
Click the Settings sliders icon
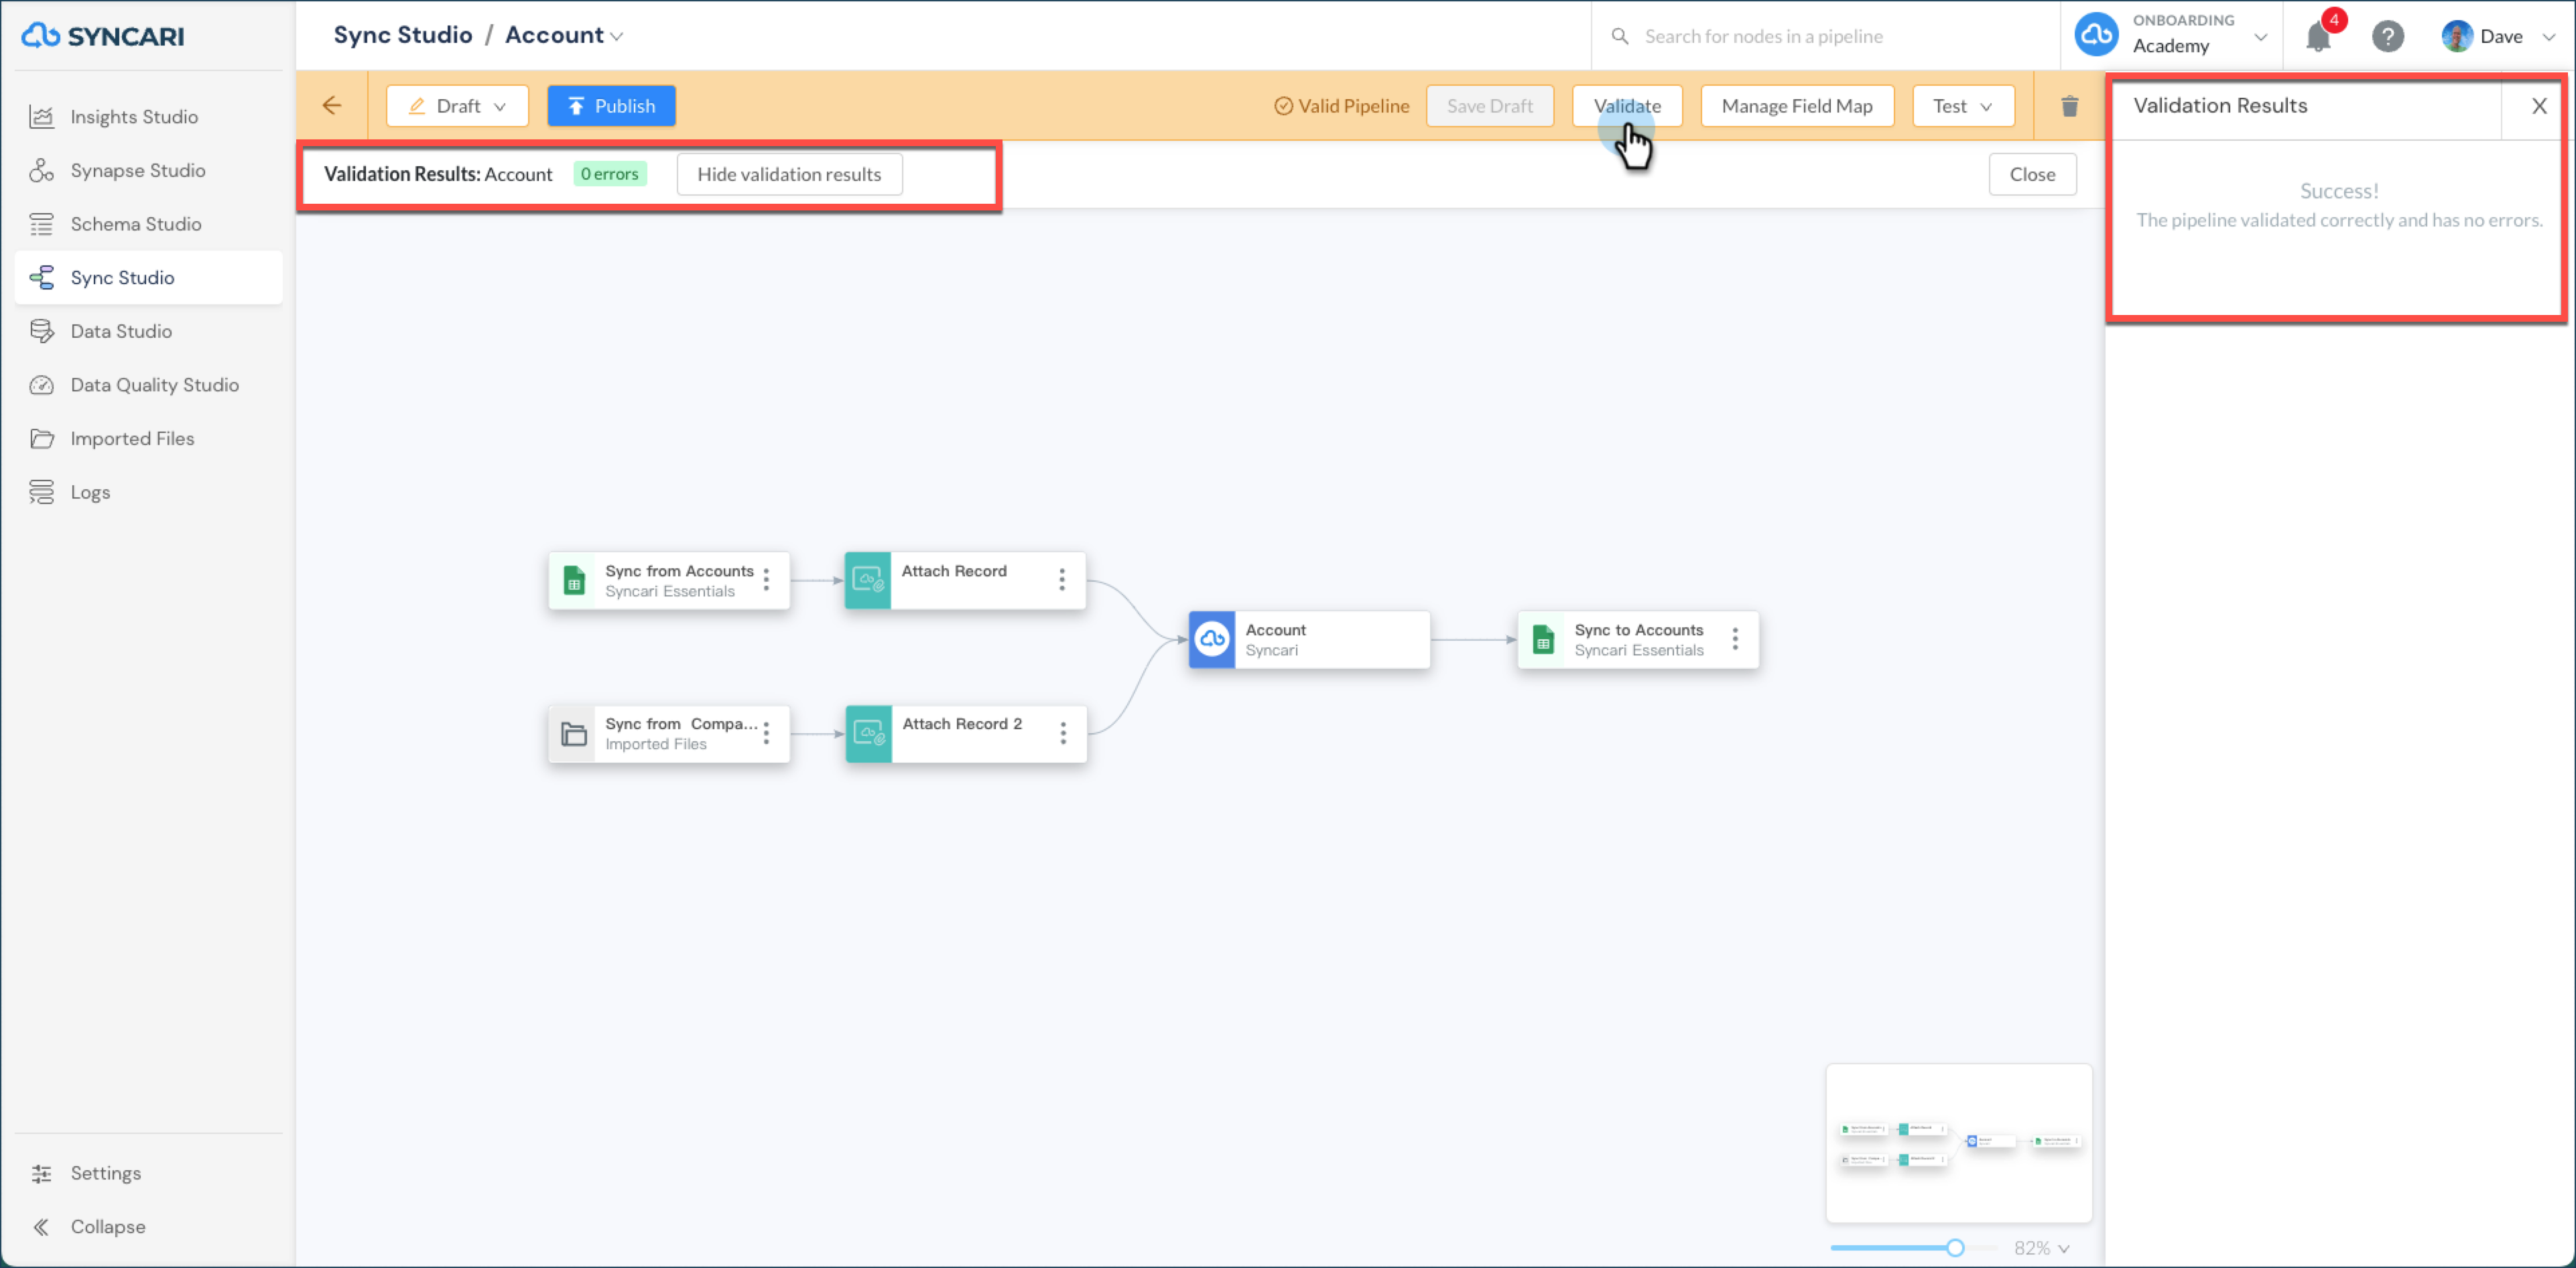click(42, 1173)
